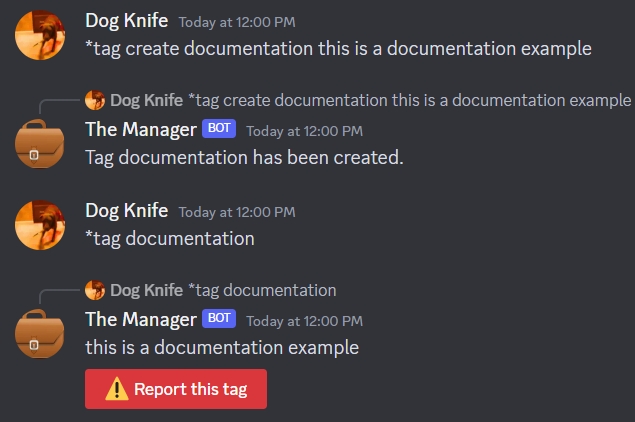635x422 pixels.
Task: Click Dog Knife's avatar beside the tag create message
Action: [x=40, y=36]
